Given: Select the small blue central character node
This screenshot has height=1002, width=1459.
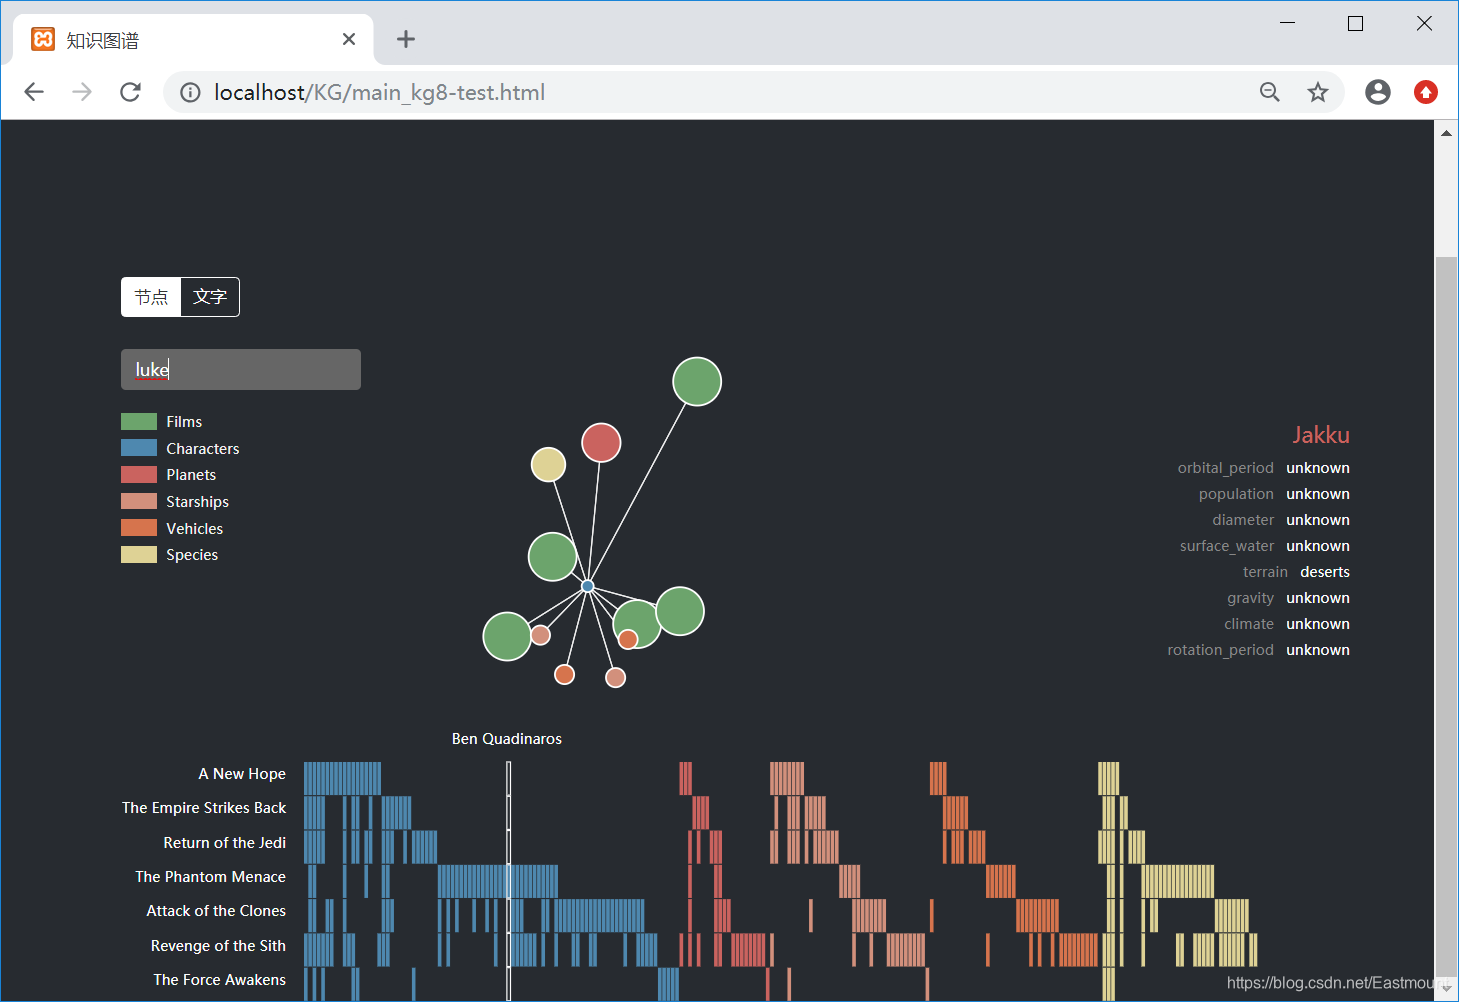Looking at the screenshot, I should (x=588, y=586).
